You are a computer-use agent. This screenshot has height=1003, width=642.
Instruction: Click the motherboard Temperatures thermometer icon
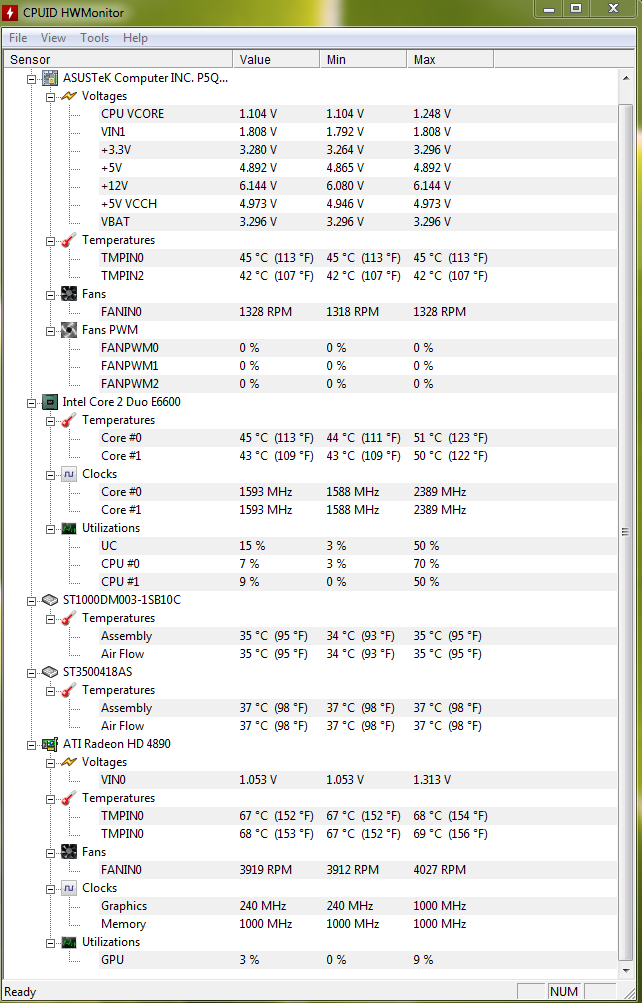[x=69, y=241]
